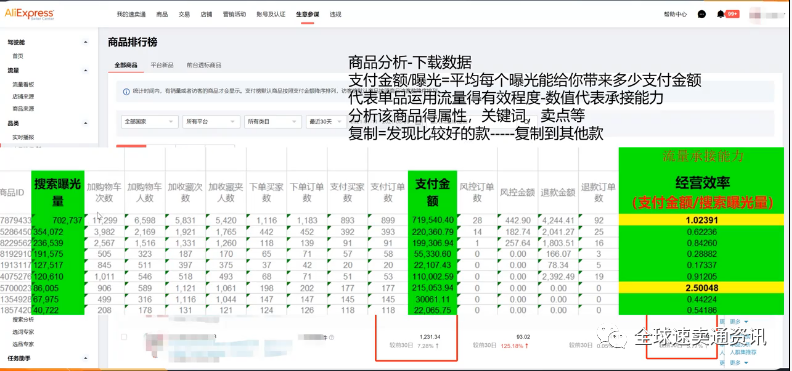Switch to the third ranking tab 前台透标商品

(x=204, y=65)
